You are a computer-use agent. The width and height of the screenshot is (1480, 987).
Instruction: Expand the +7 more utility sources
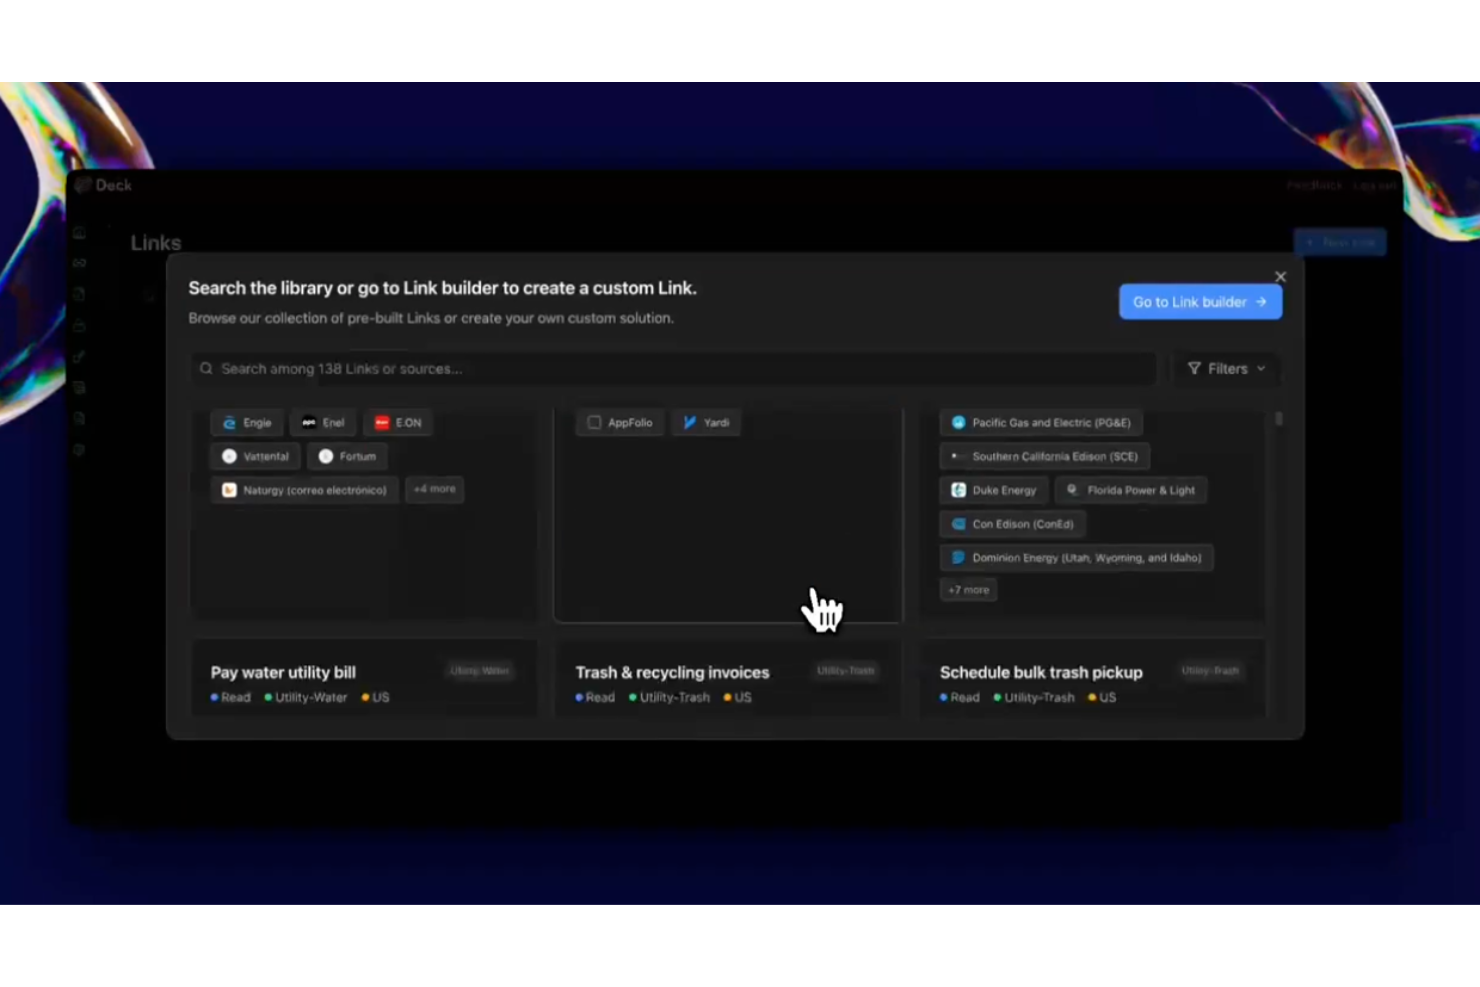pos(967,590)
